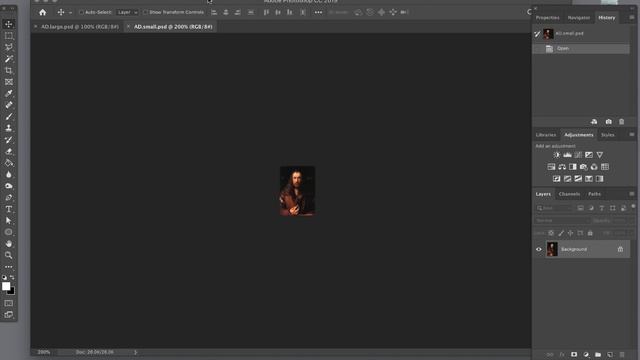The width and height of the screenshot is (640, 360).
Task: Add a Black & White adjustment
Action: [573, 167]
